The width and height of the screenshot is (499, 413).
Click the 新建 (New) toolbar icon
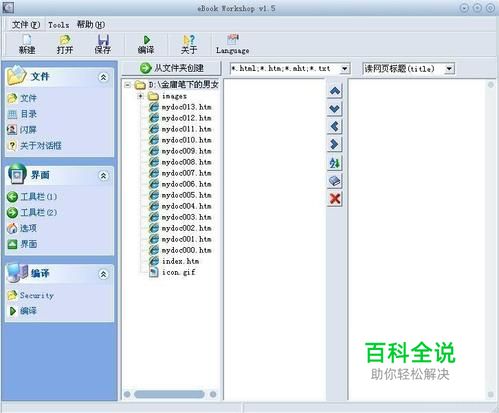[27, 44]
